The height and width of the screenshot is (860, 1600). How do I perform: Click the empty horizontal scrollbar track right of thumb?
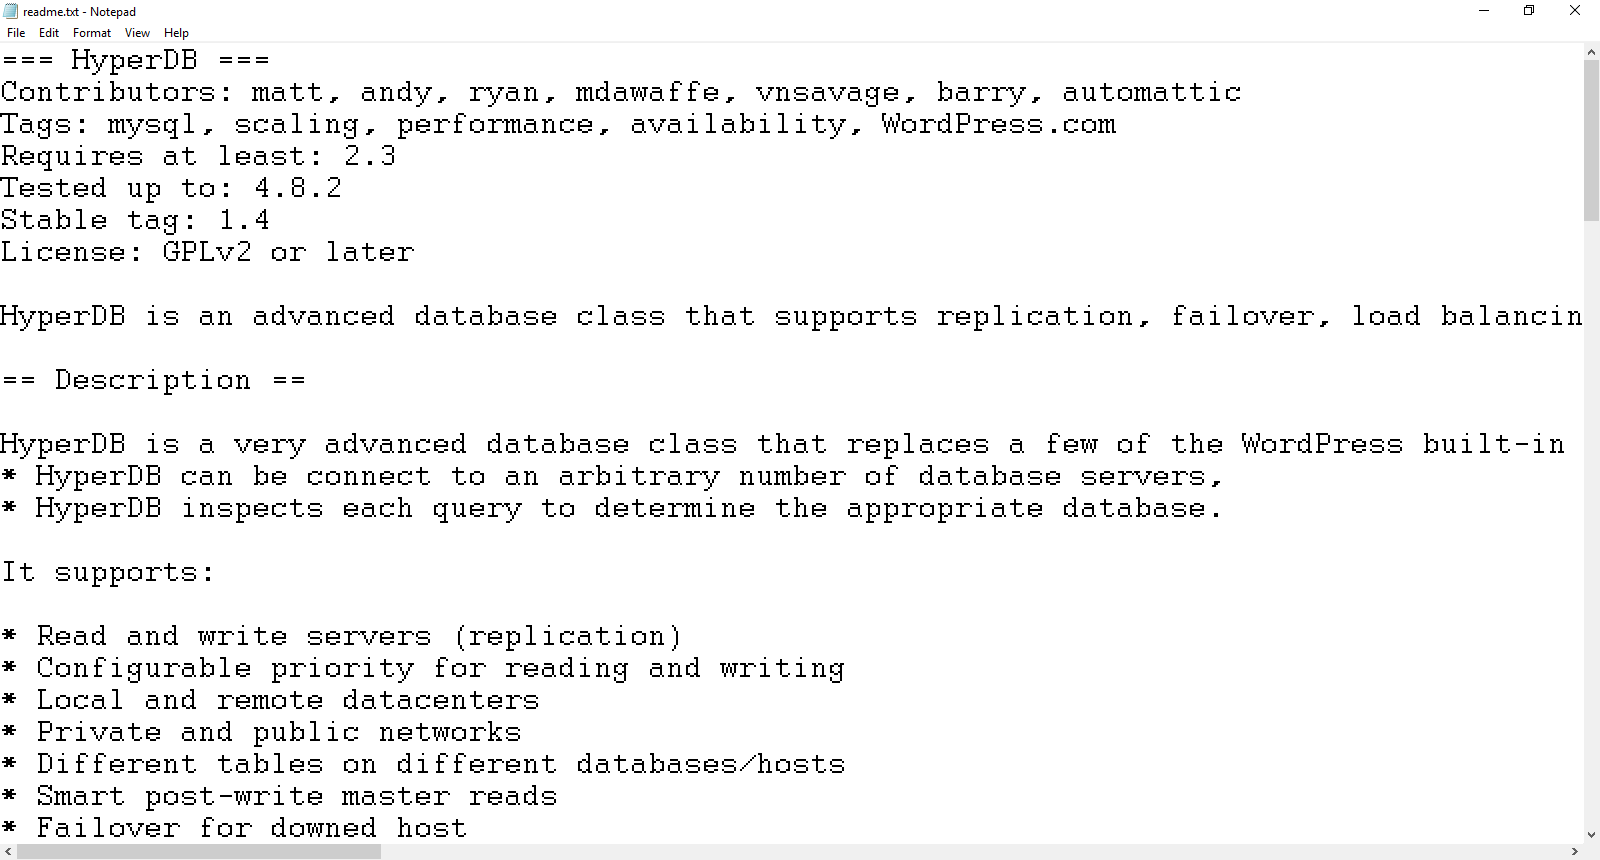(x=973, y=851)
